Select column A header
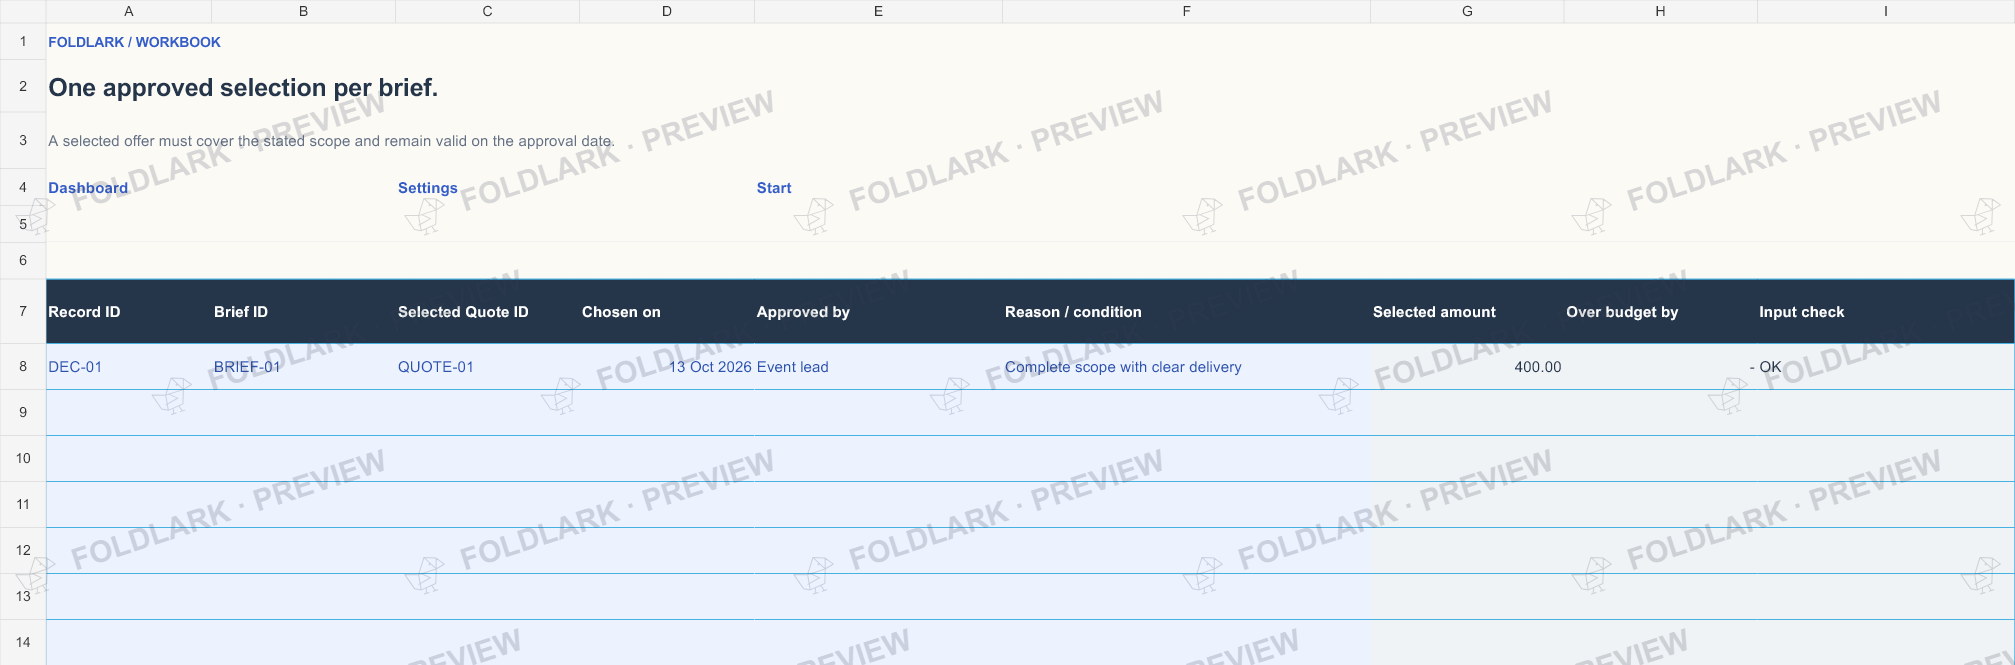 click(129, 11)
